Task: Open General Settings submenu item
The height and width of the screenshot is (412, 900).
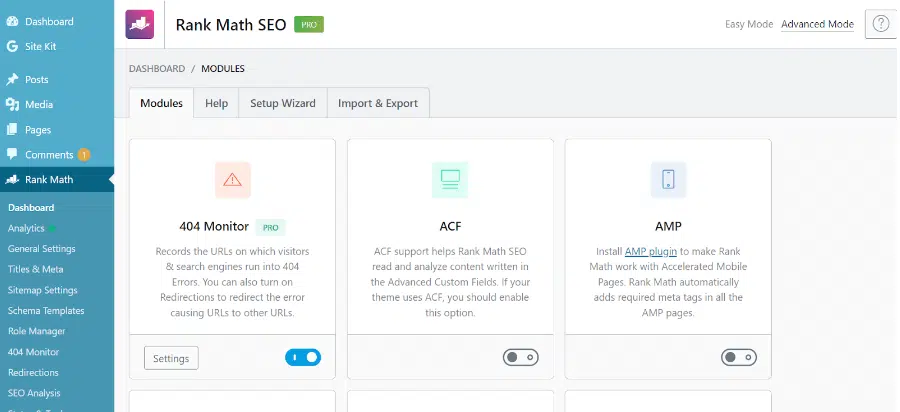Action: pos(41,249)
